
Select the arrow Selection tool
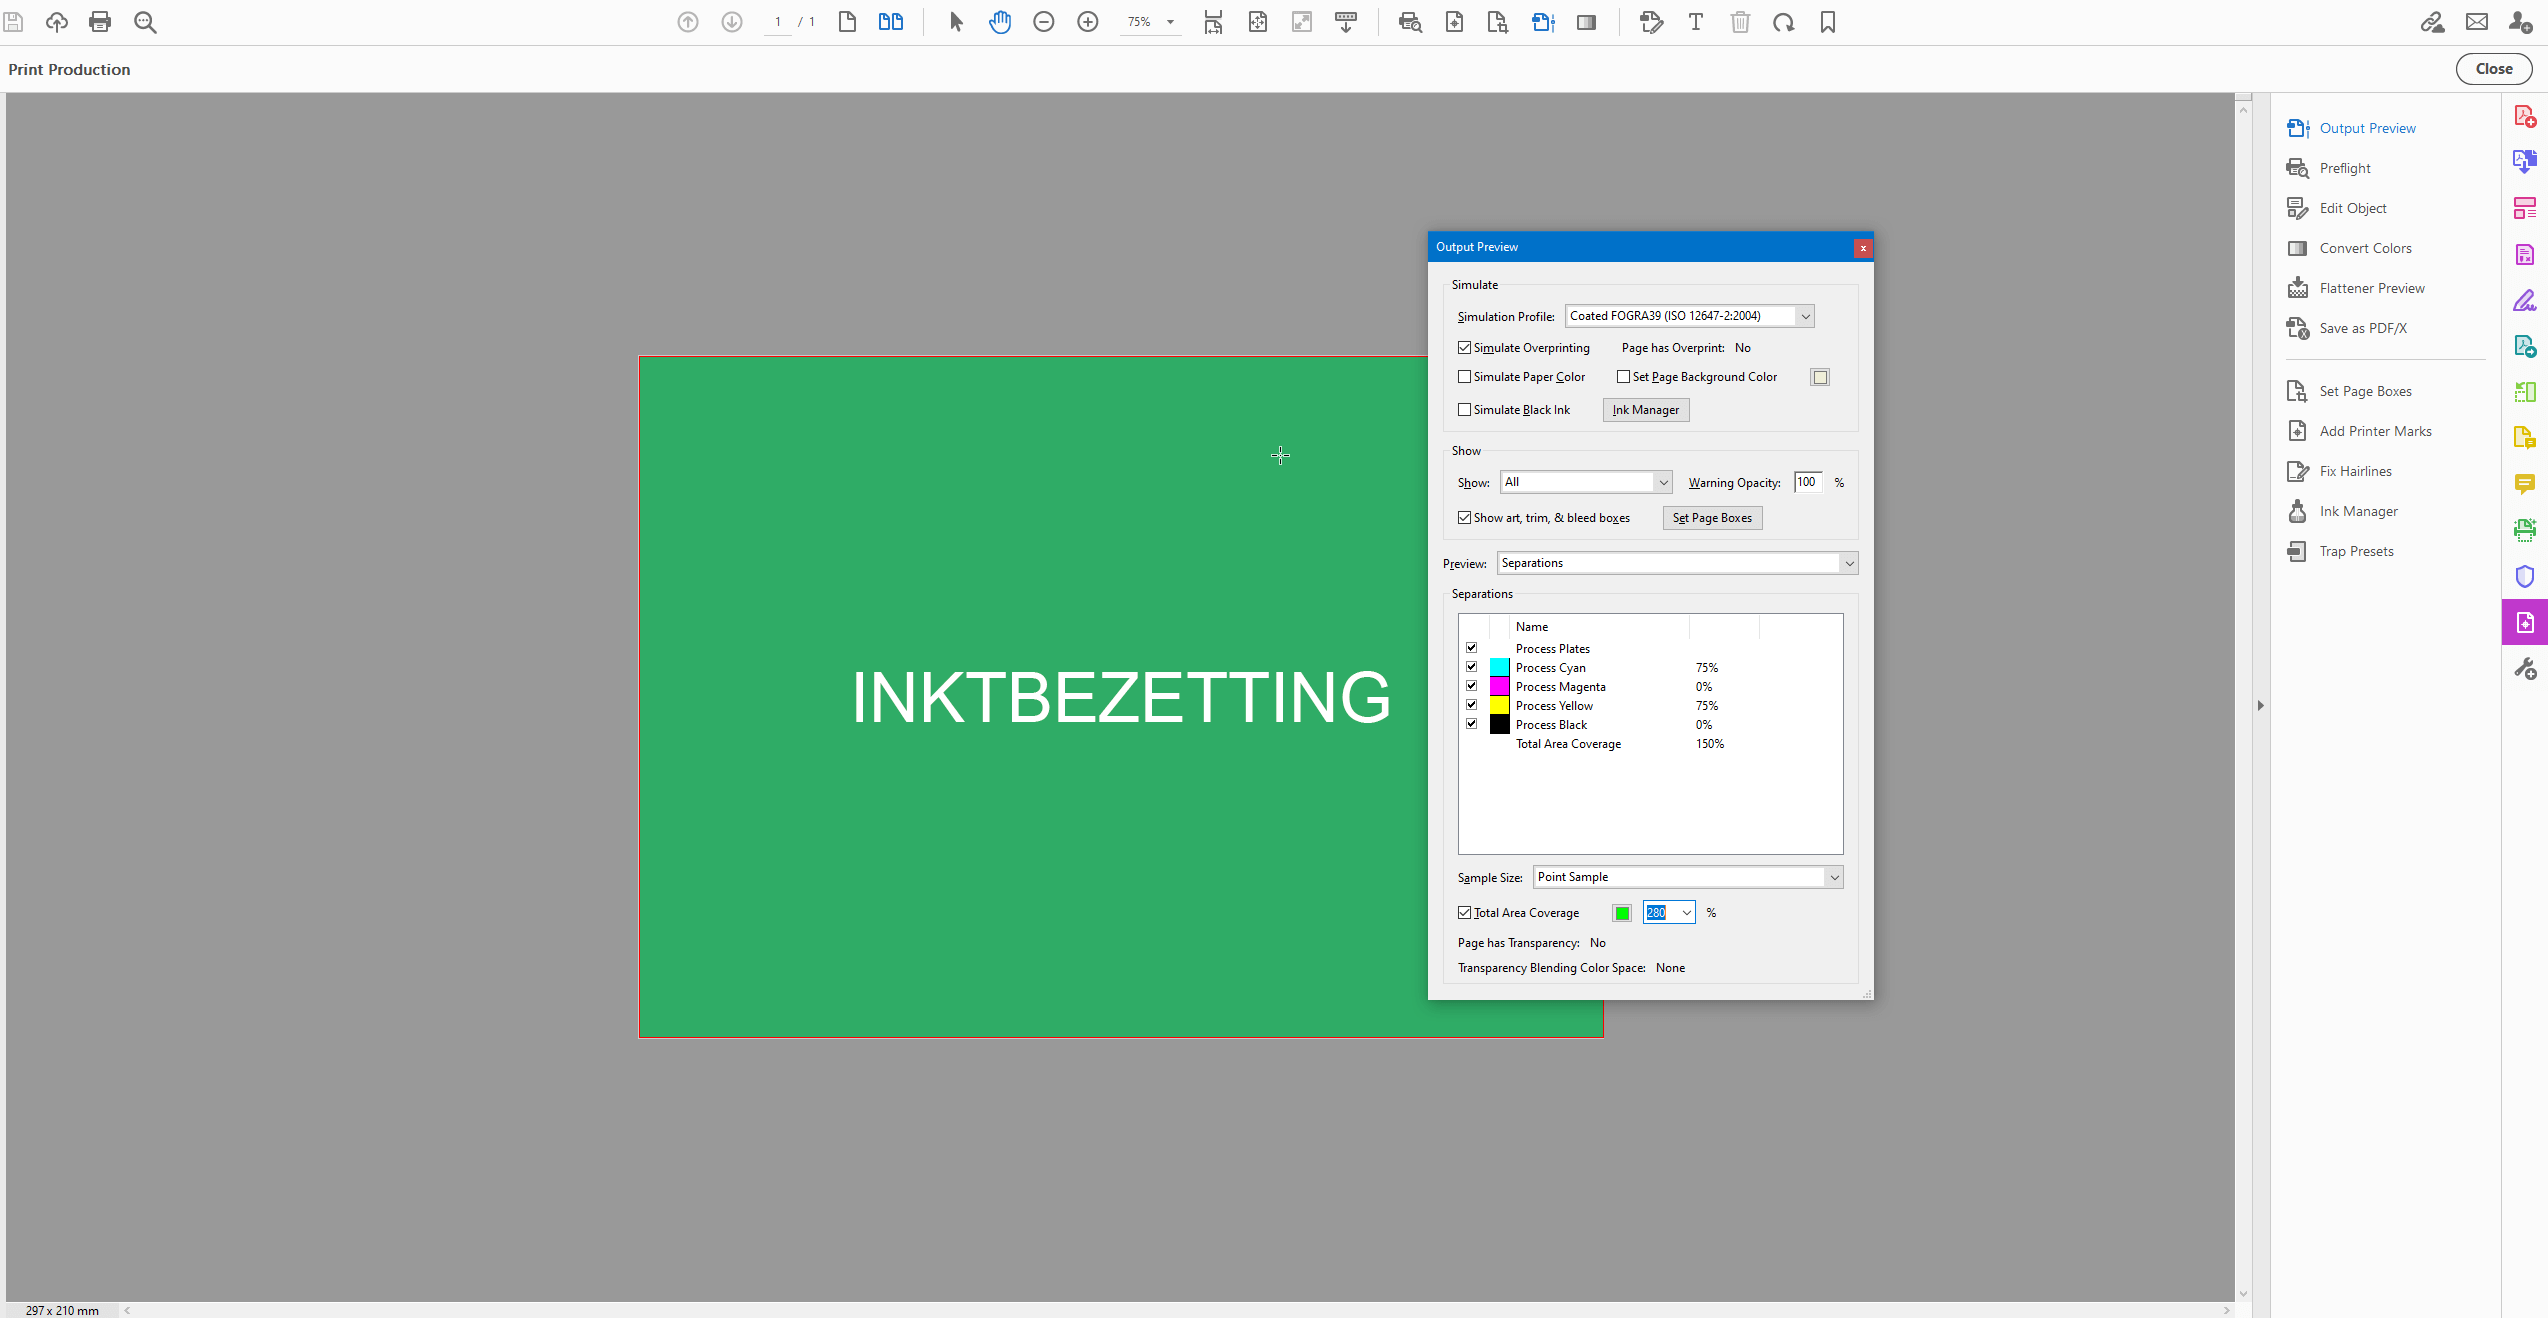click(956, 22)
